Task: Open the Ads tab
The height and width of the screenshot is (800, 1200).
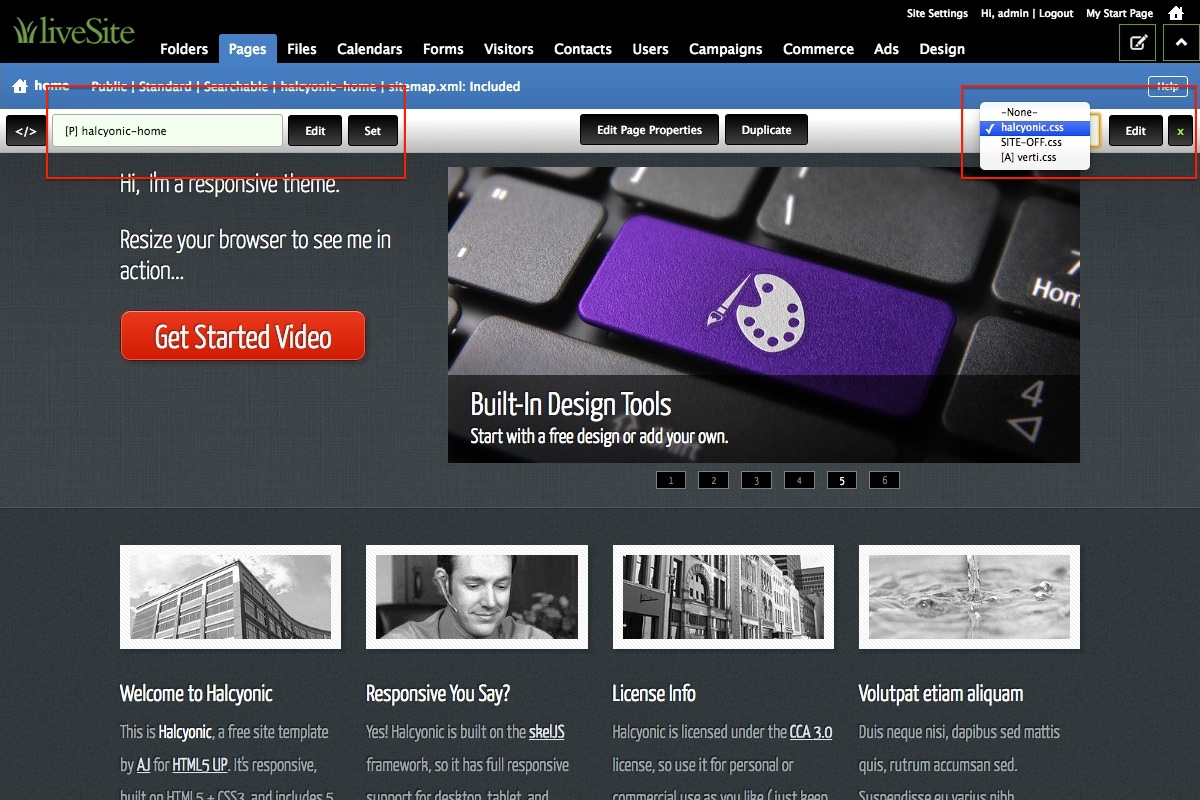Action: click(886, 48)
